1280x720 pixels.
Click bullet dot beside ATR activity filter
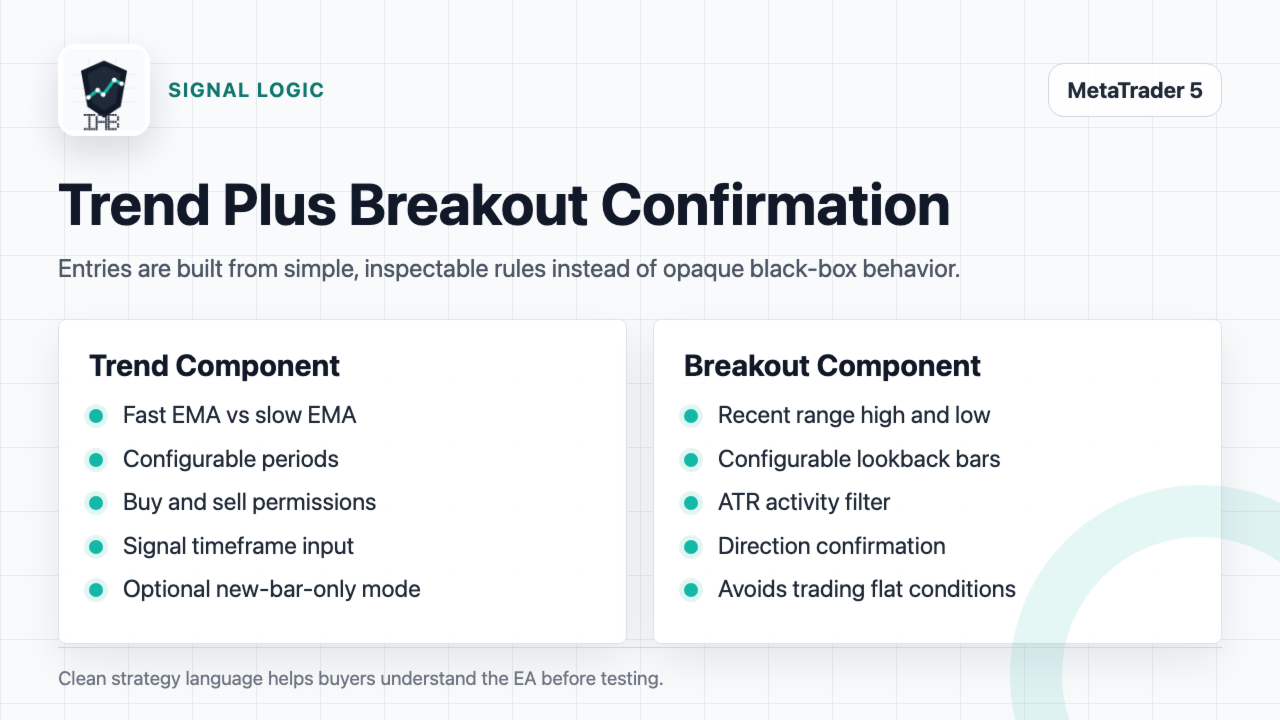pos(691,503)
